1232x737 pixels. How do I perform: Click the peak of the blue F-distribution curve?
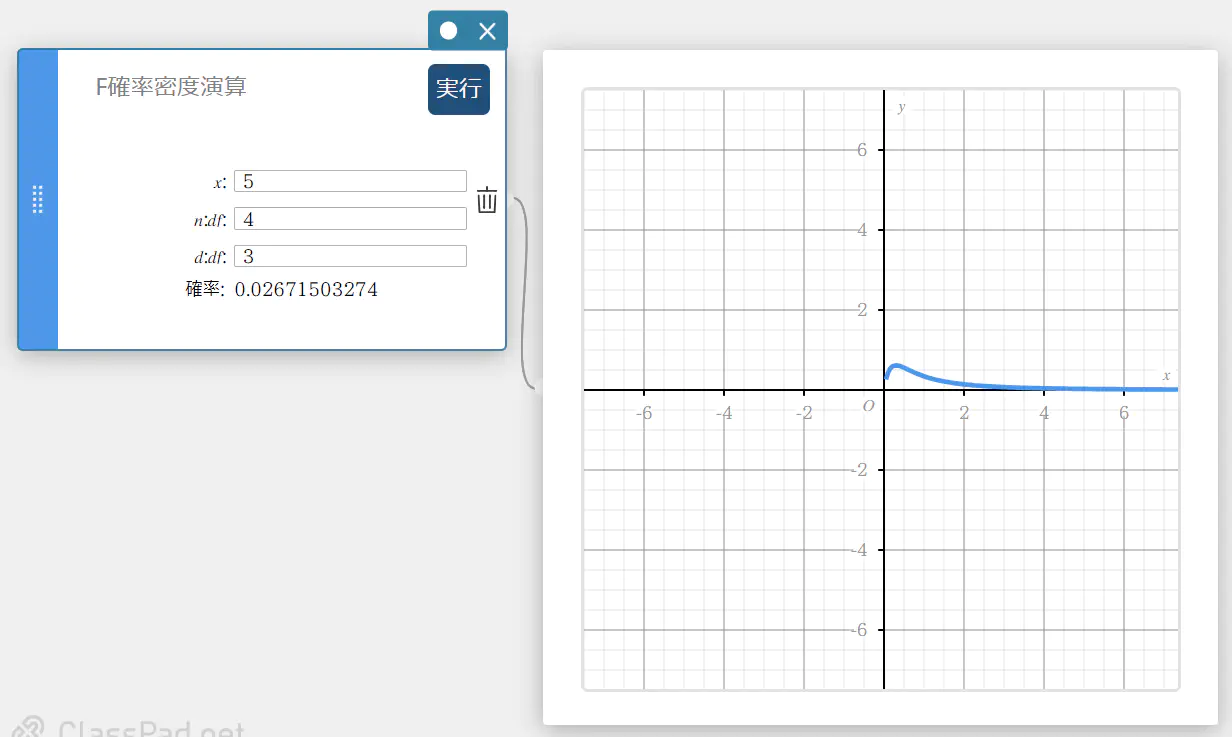point(897,366)
